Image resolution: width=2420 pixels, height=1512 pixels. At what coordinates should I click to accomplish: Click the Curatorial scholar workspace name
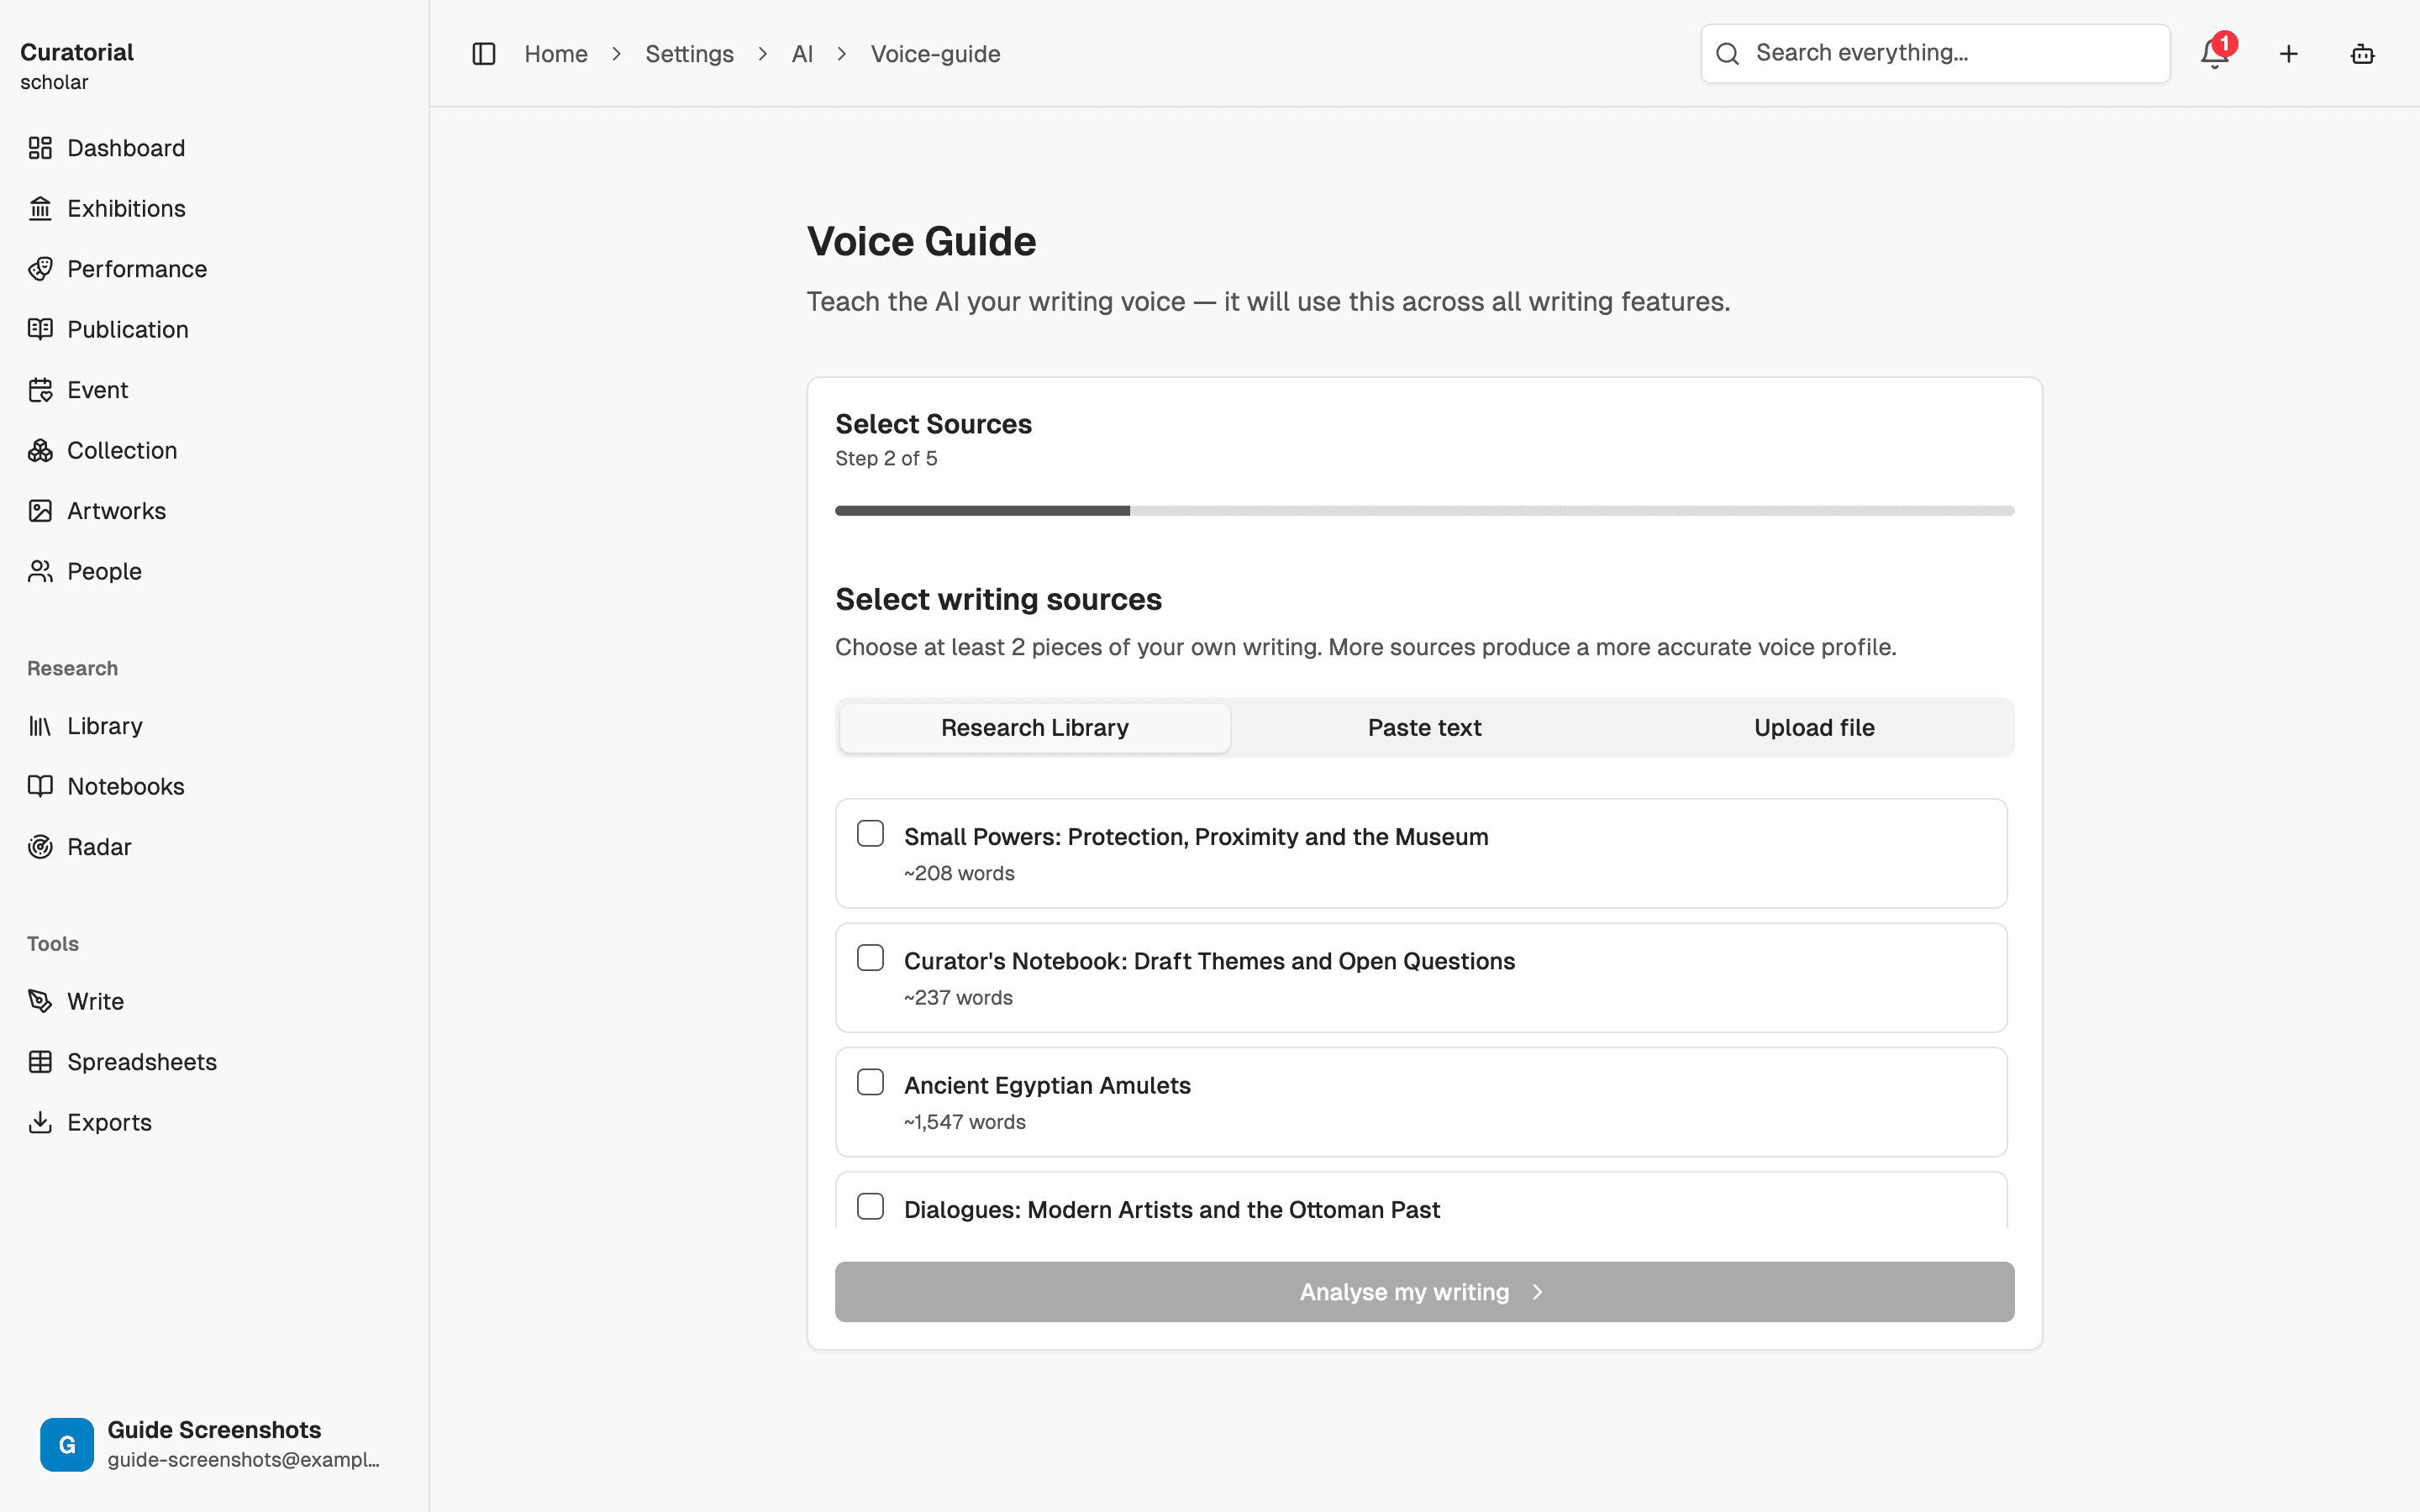tap(77, 66)
